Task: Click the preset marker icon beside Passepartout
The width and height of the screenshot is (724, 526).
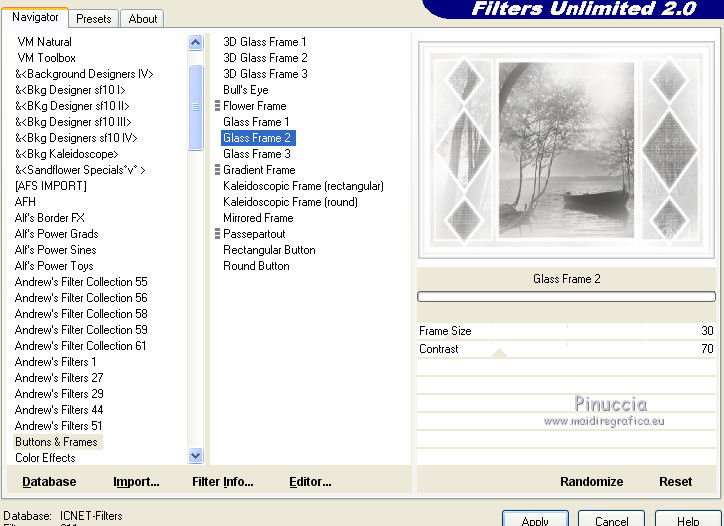Action: coord(217,234)
